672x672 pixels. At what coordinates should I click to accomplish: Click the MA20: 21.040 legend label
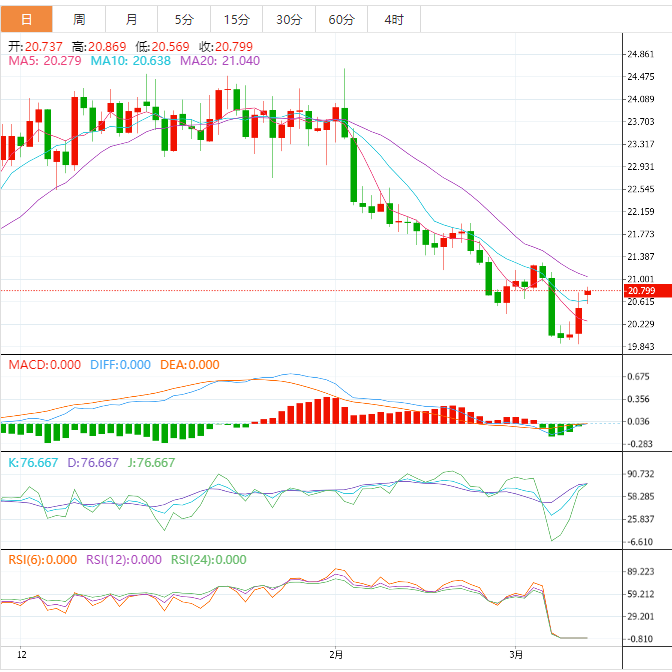click(220, 60)
